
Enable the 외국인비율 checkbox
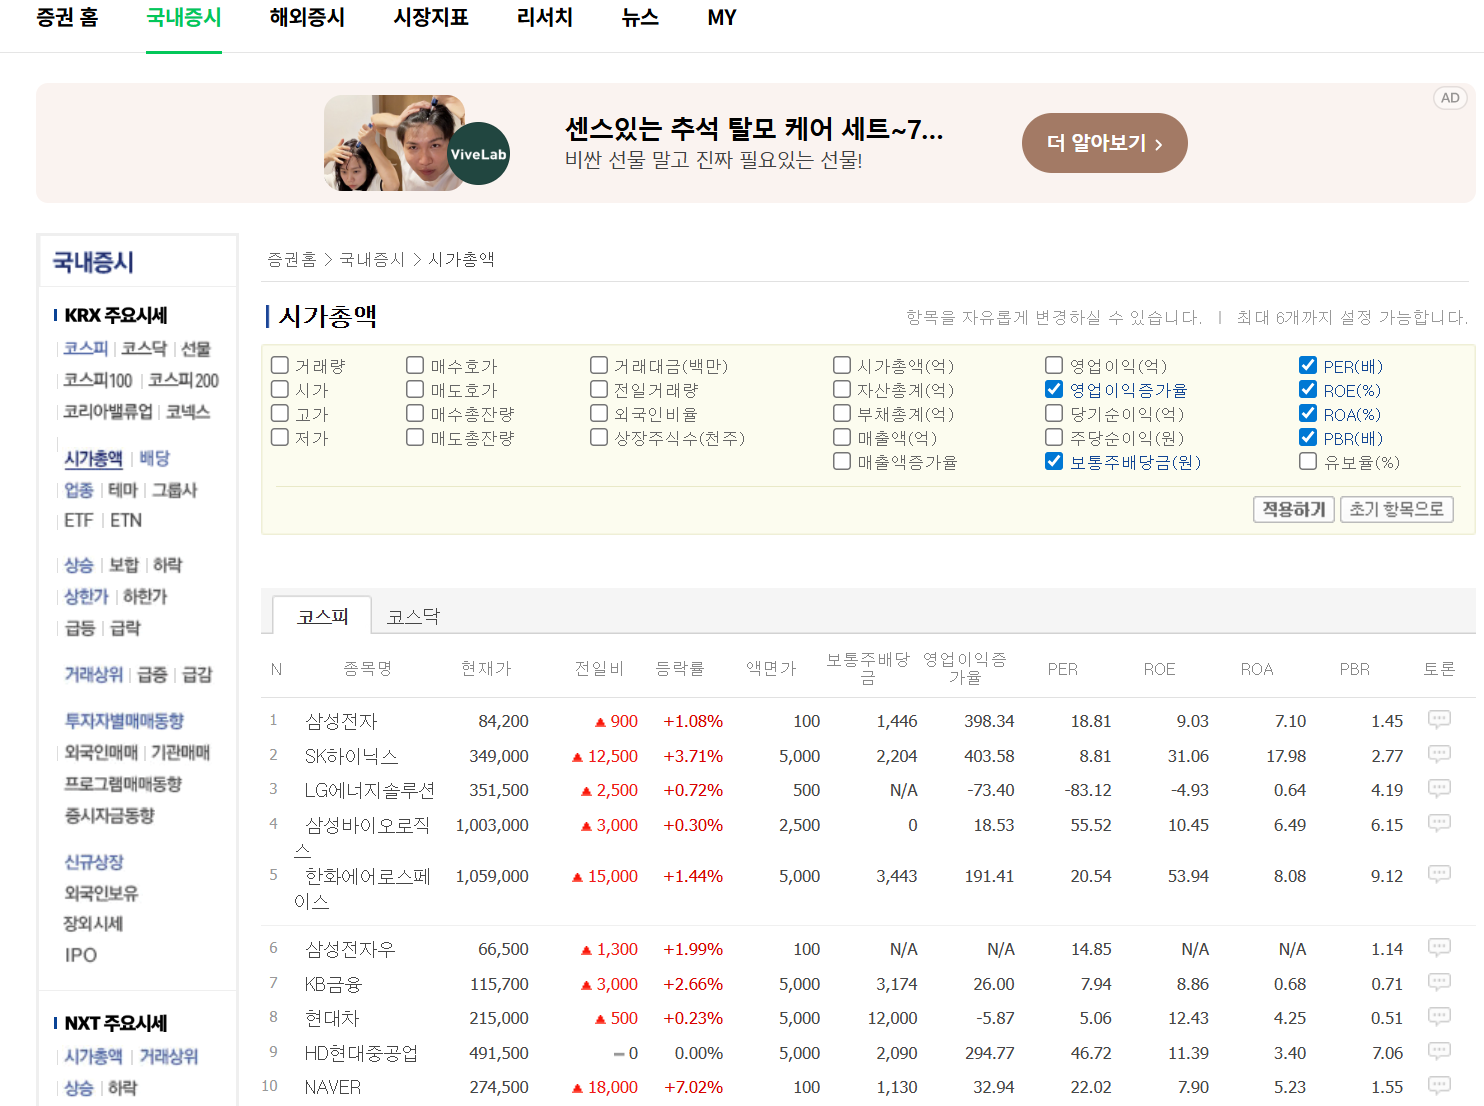[x=599, y=413]
